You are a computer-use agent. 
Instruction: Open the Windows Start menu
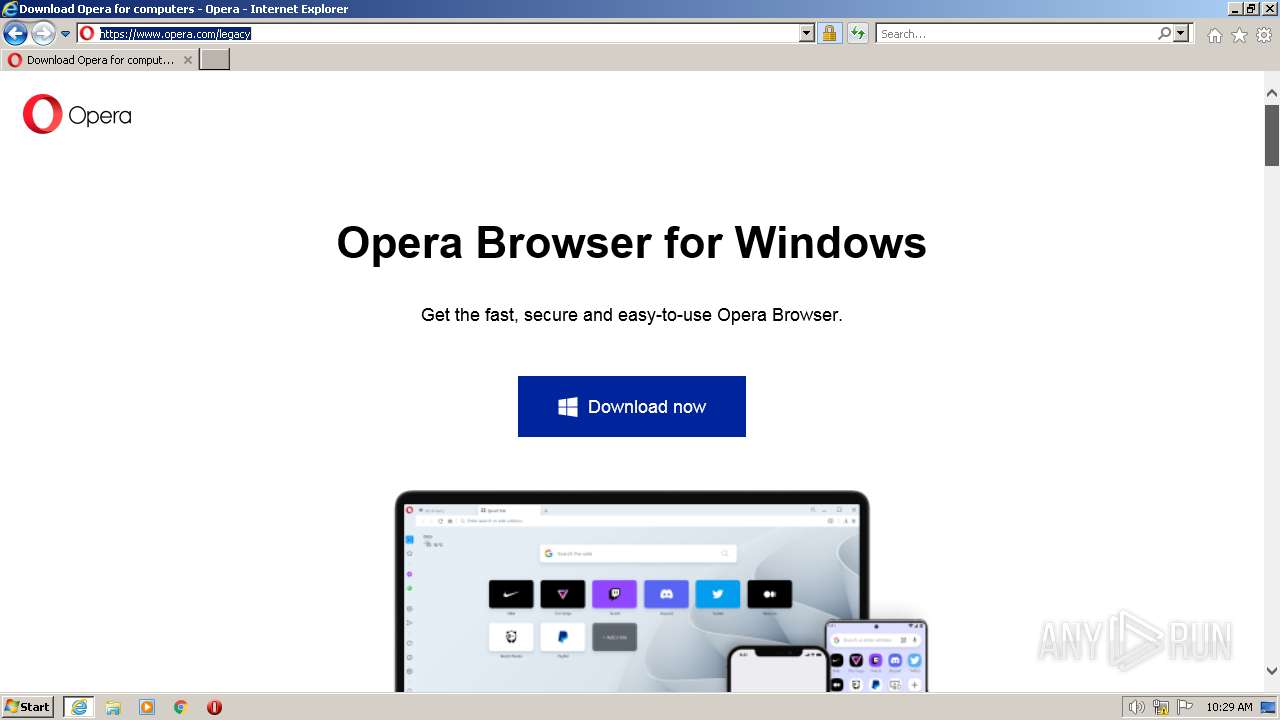point(28,707)
